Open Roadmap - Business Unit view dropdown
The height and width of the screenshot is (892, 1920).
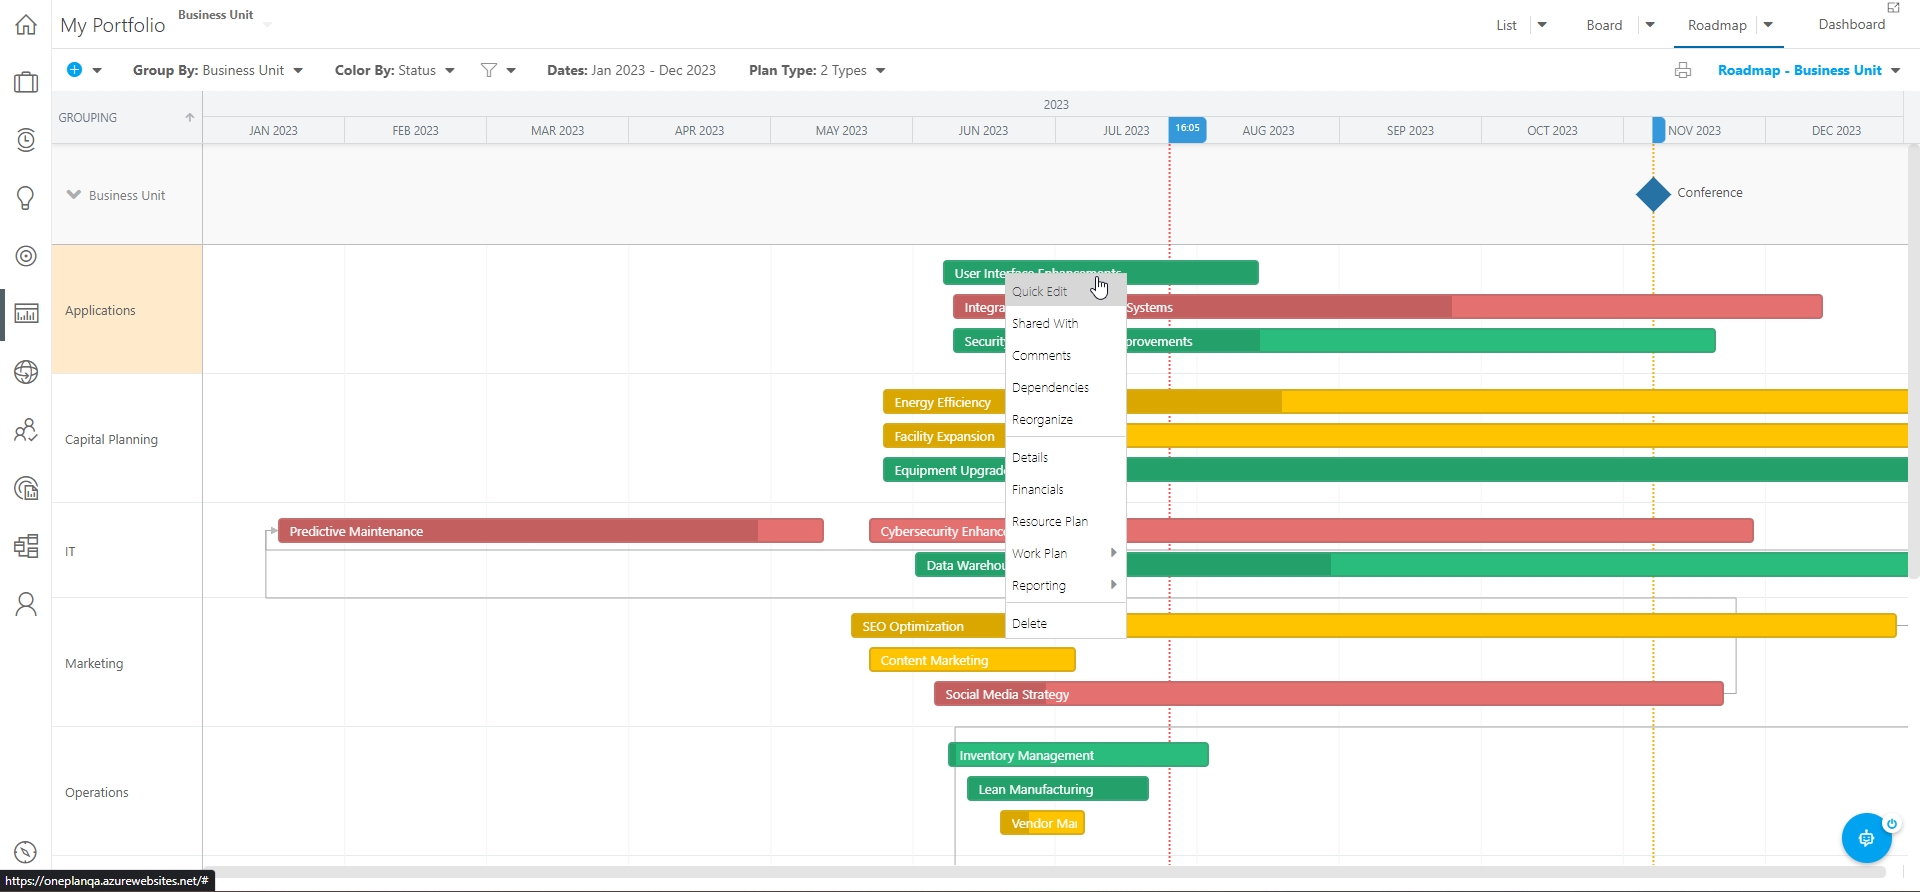[1809, 70]
